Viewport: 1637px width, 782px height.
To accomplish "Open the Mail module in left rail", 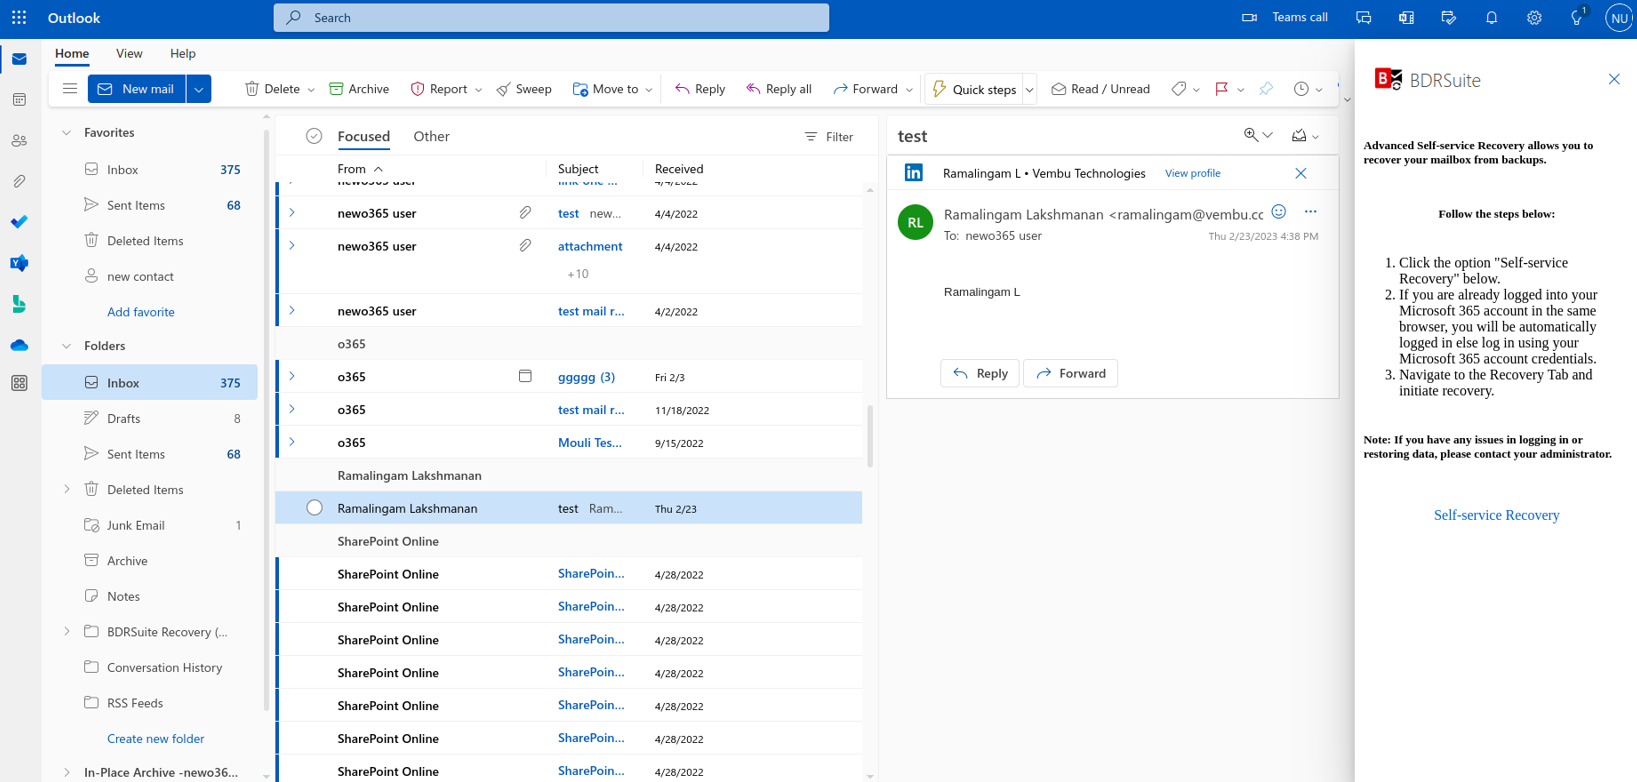I will tap(19, 59).
